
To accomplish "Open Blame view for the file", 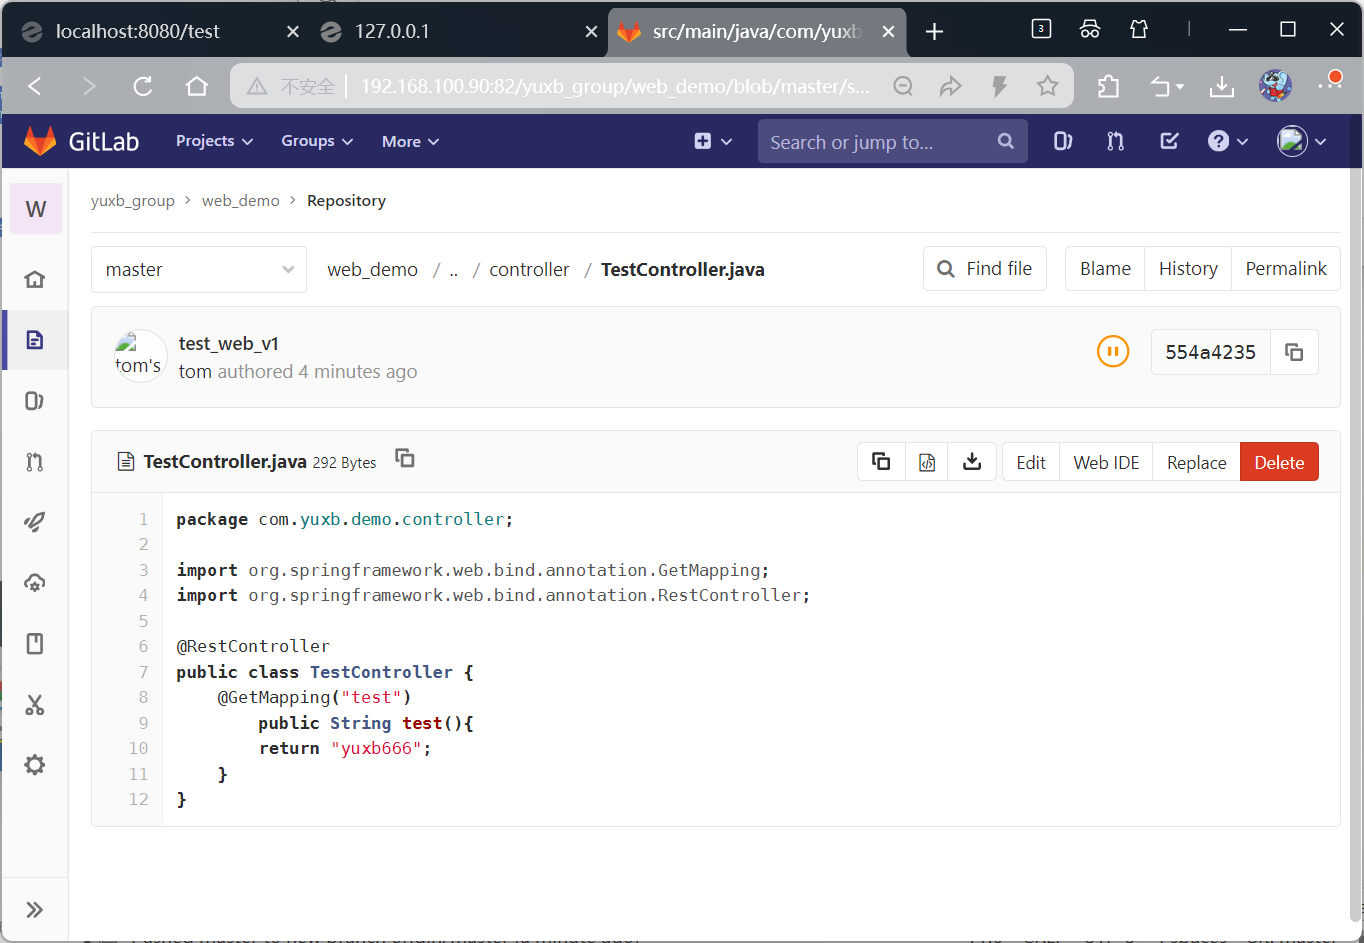I will pos(1105,269).
